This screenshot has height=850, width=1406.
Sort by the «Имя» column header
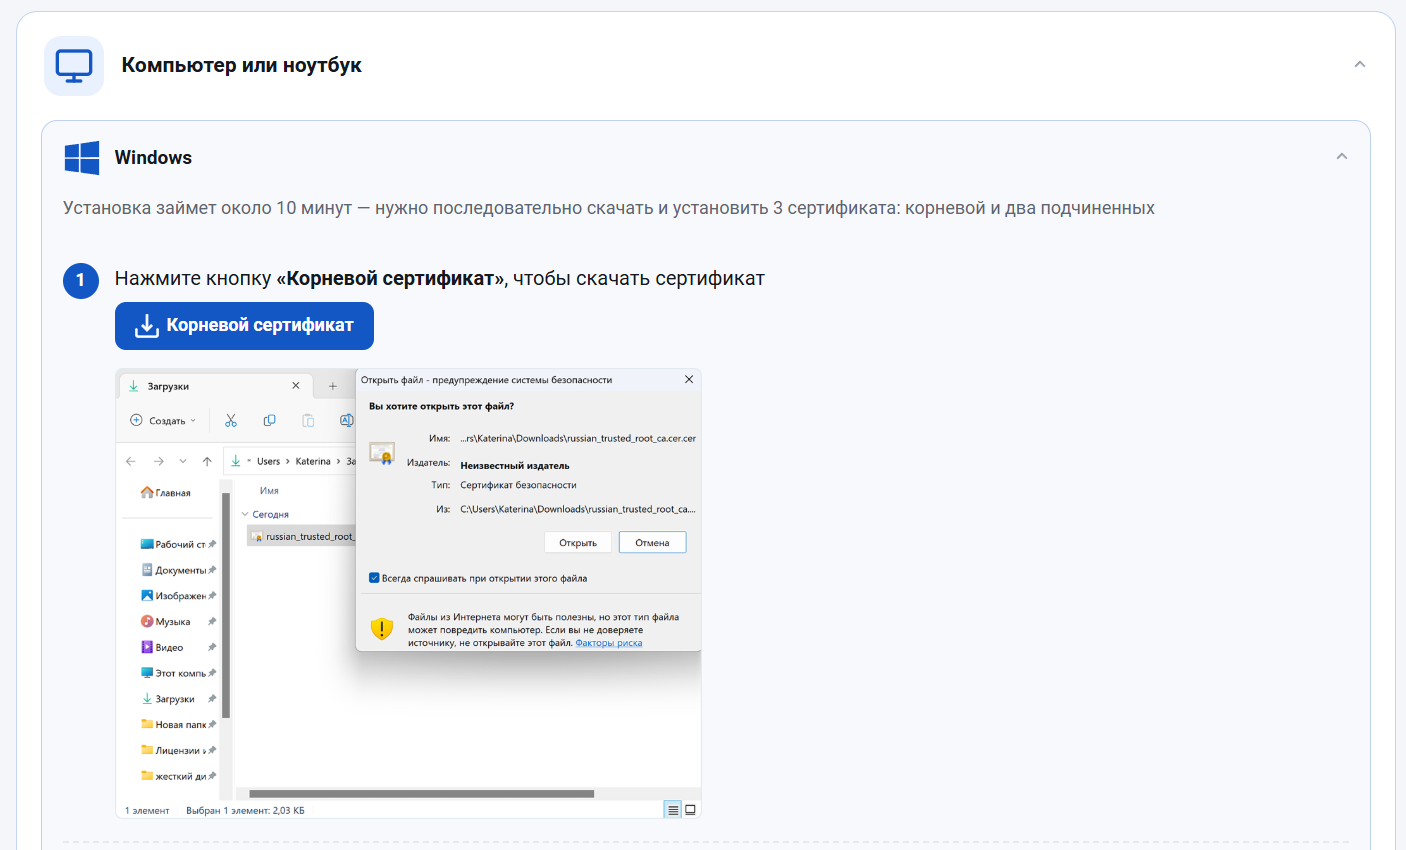click(x=269, y=491)
